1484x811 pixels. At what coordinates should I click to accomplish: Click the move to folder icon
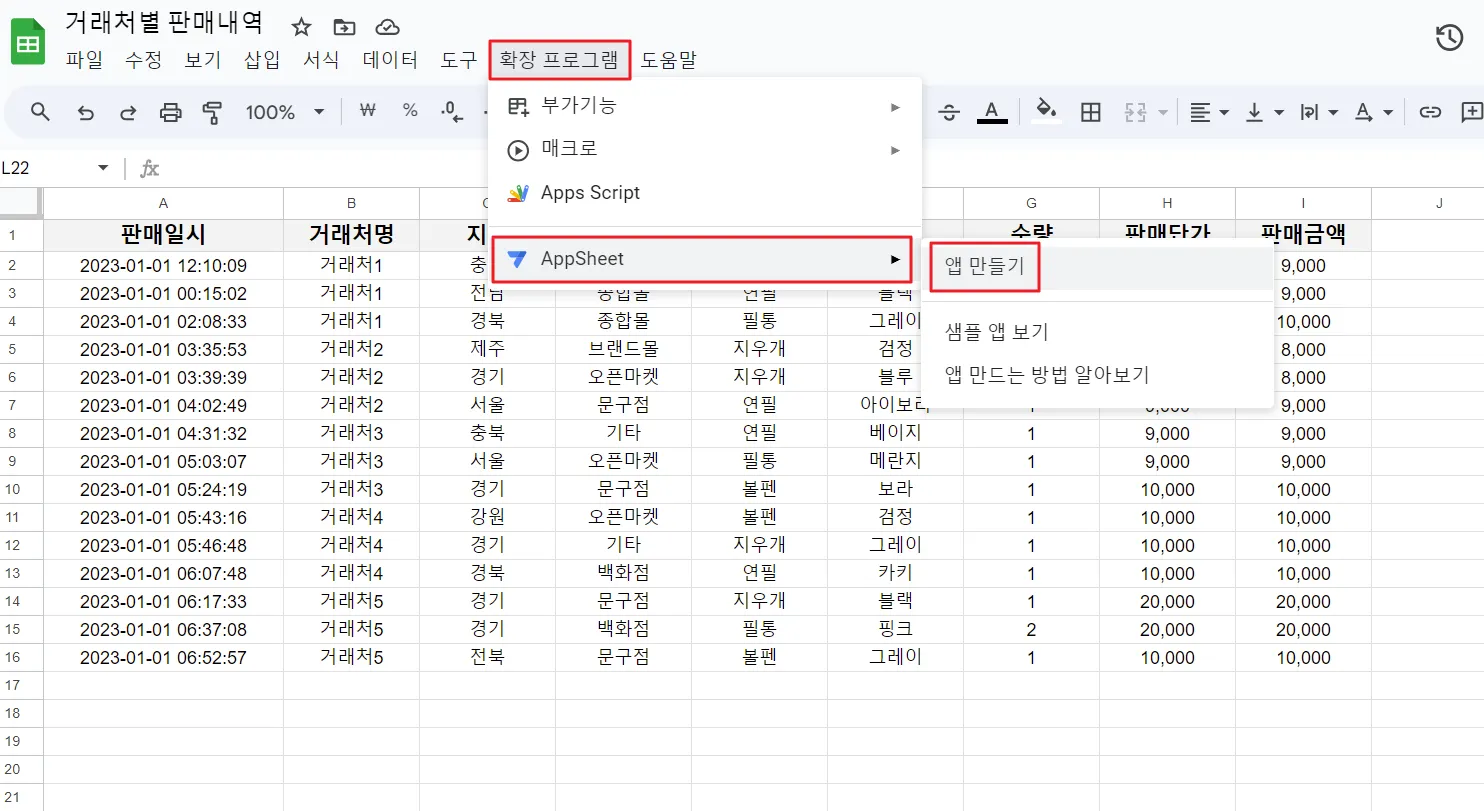(x=344, y=27)
